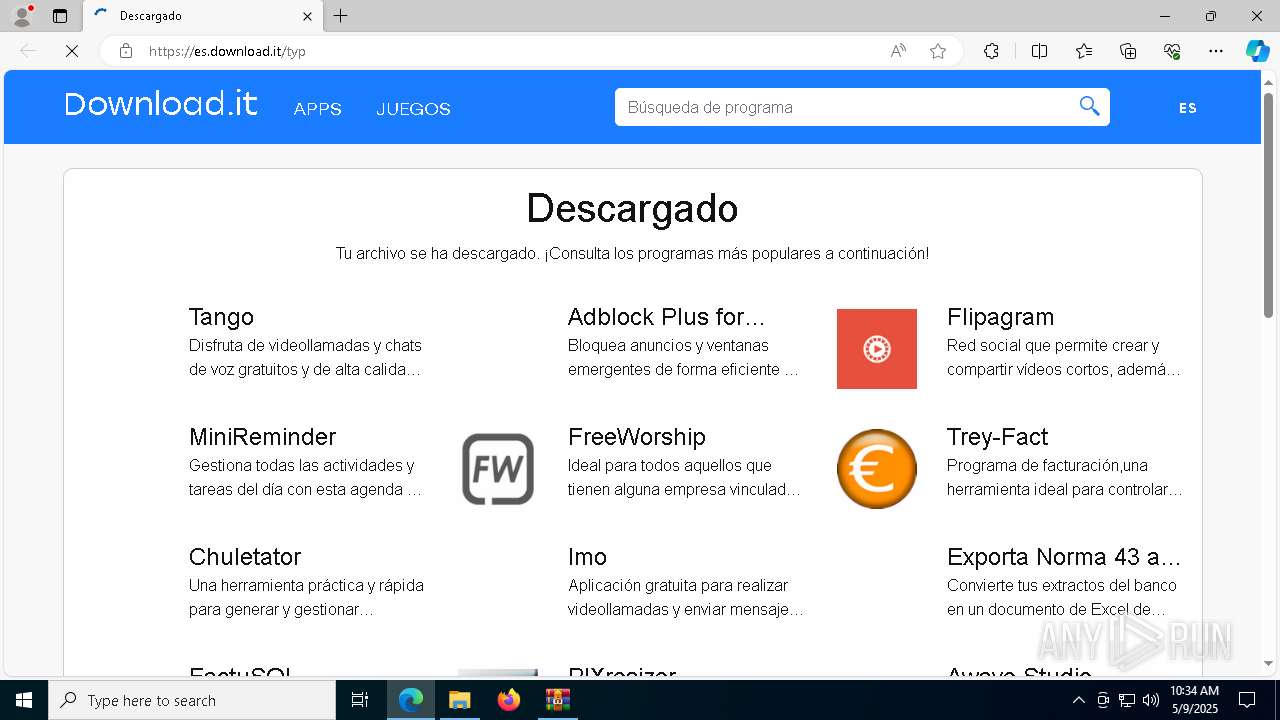Open the Chuletator link
Screen dimensions: 1280x720
[245, 557]
